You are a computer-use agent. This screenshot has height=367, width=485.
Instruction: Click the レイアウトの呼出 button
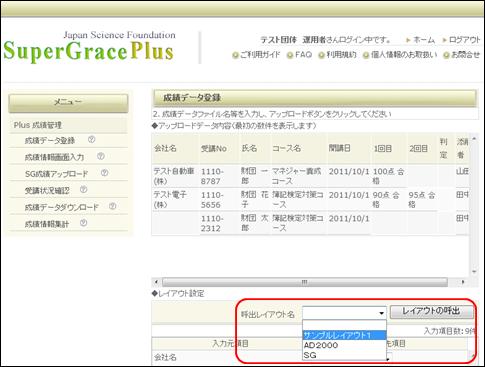point(431,312)
